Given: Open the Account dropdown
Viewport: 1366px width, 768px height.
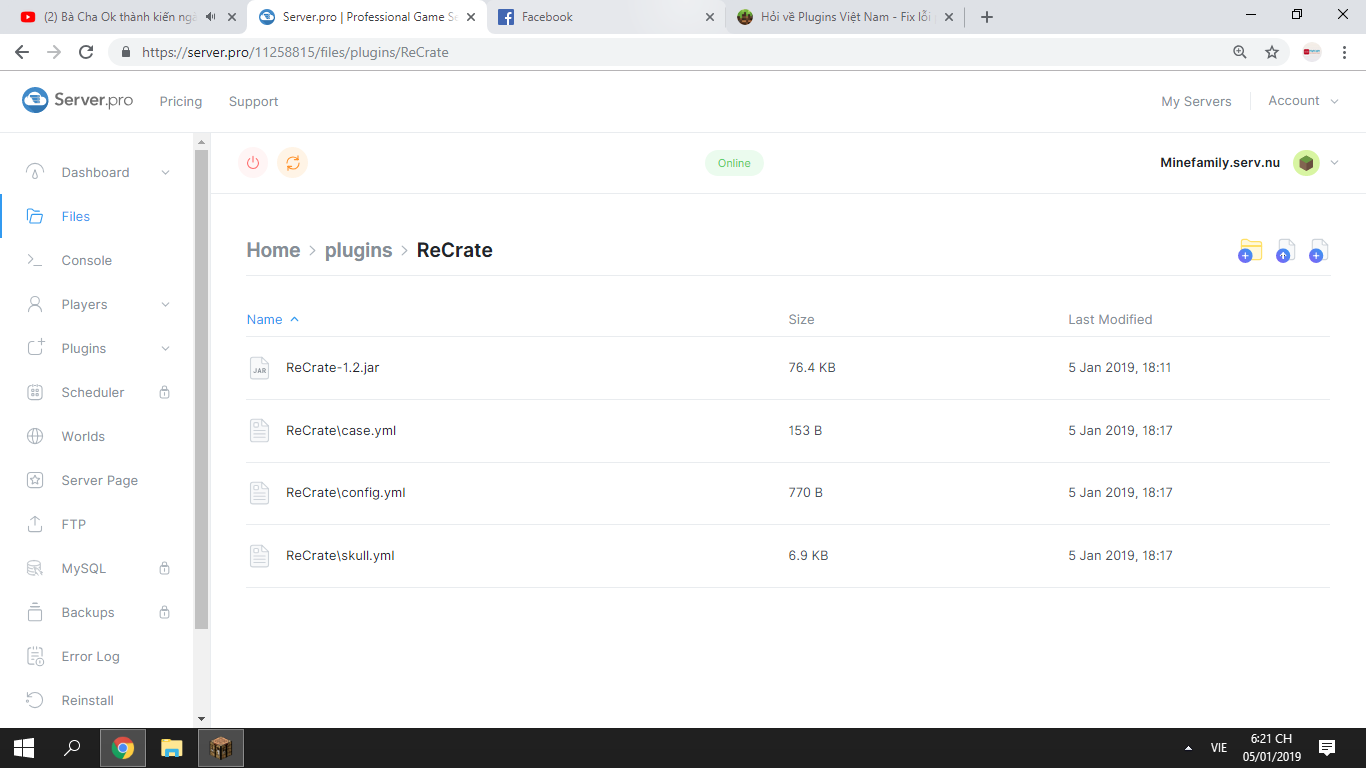Looking at the screenshot, I should 1303,101.
